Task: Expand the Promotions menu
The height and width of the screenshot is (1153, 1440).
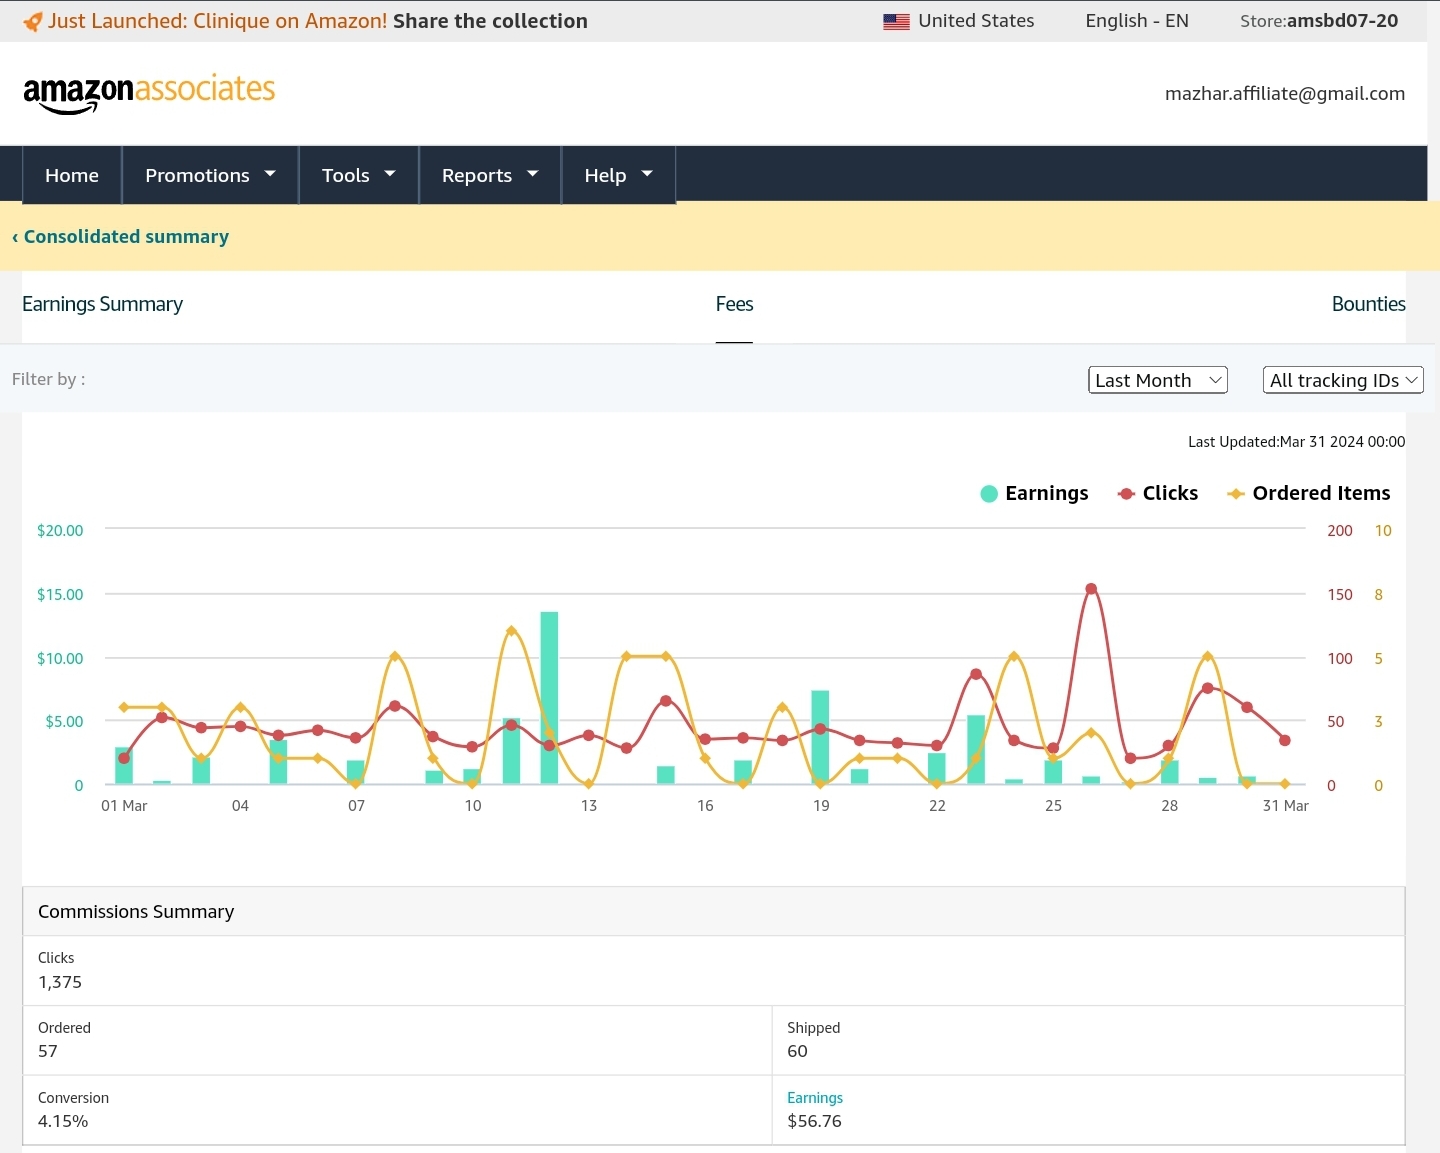Action: pyautogui.click(x=210, y=175)
